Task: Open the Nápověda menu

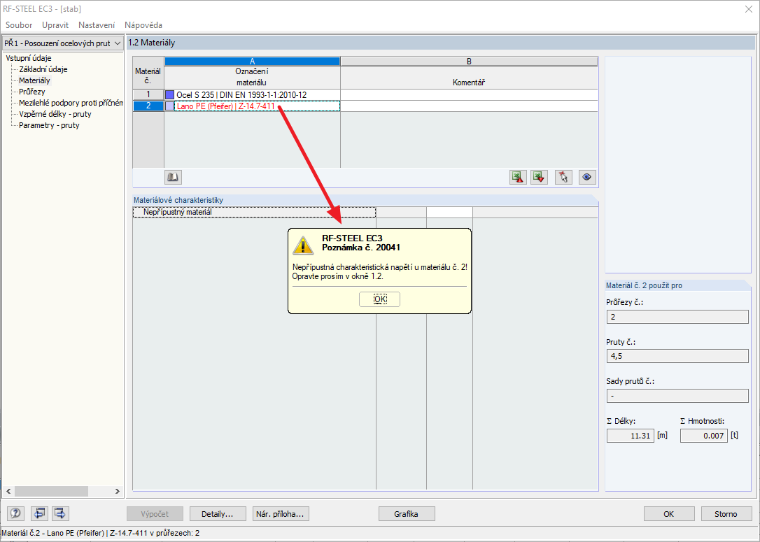Action: point(143,25)
